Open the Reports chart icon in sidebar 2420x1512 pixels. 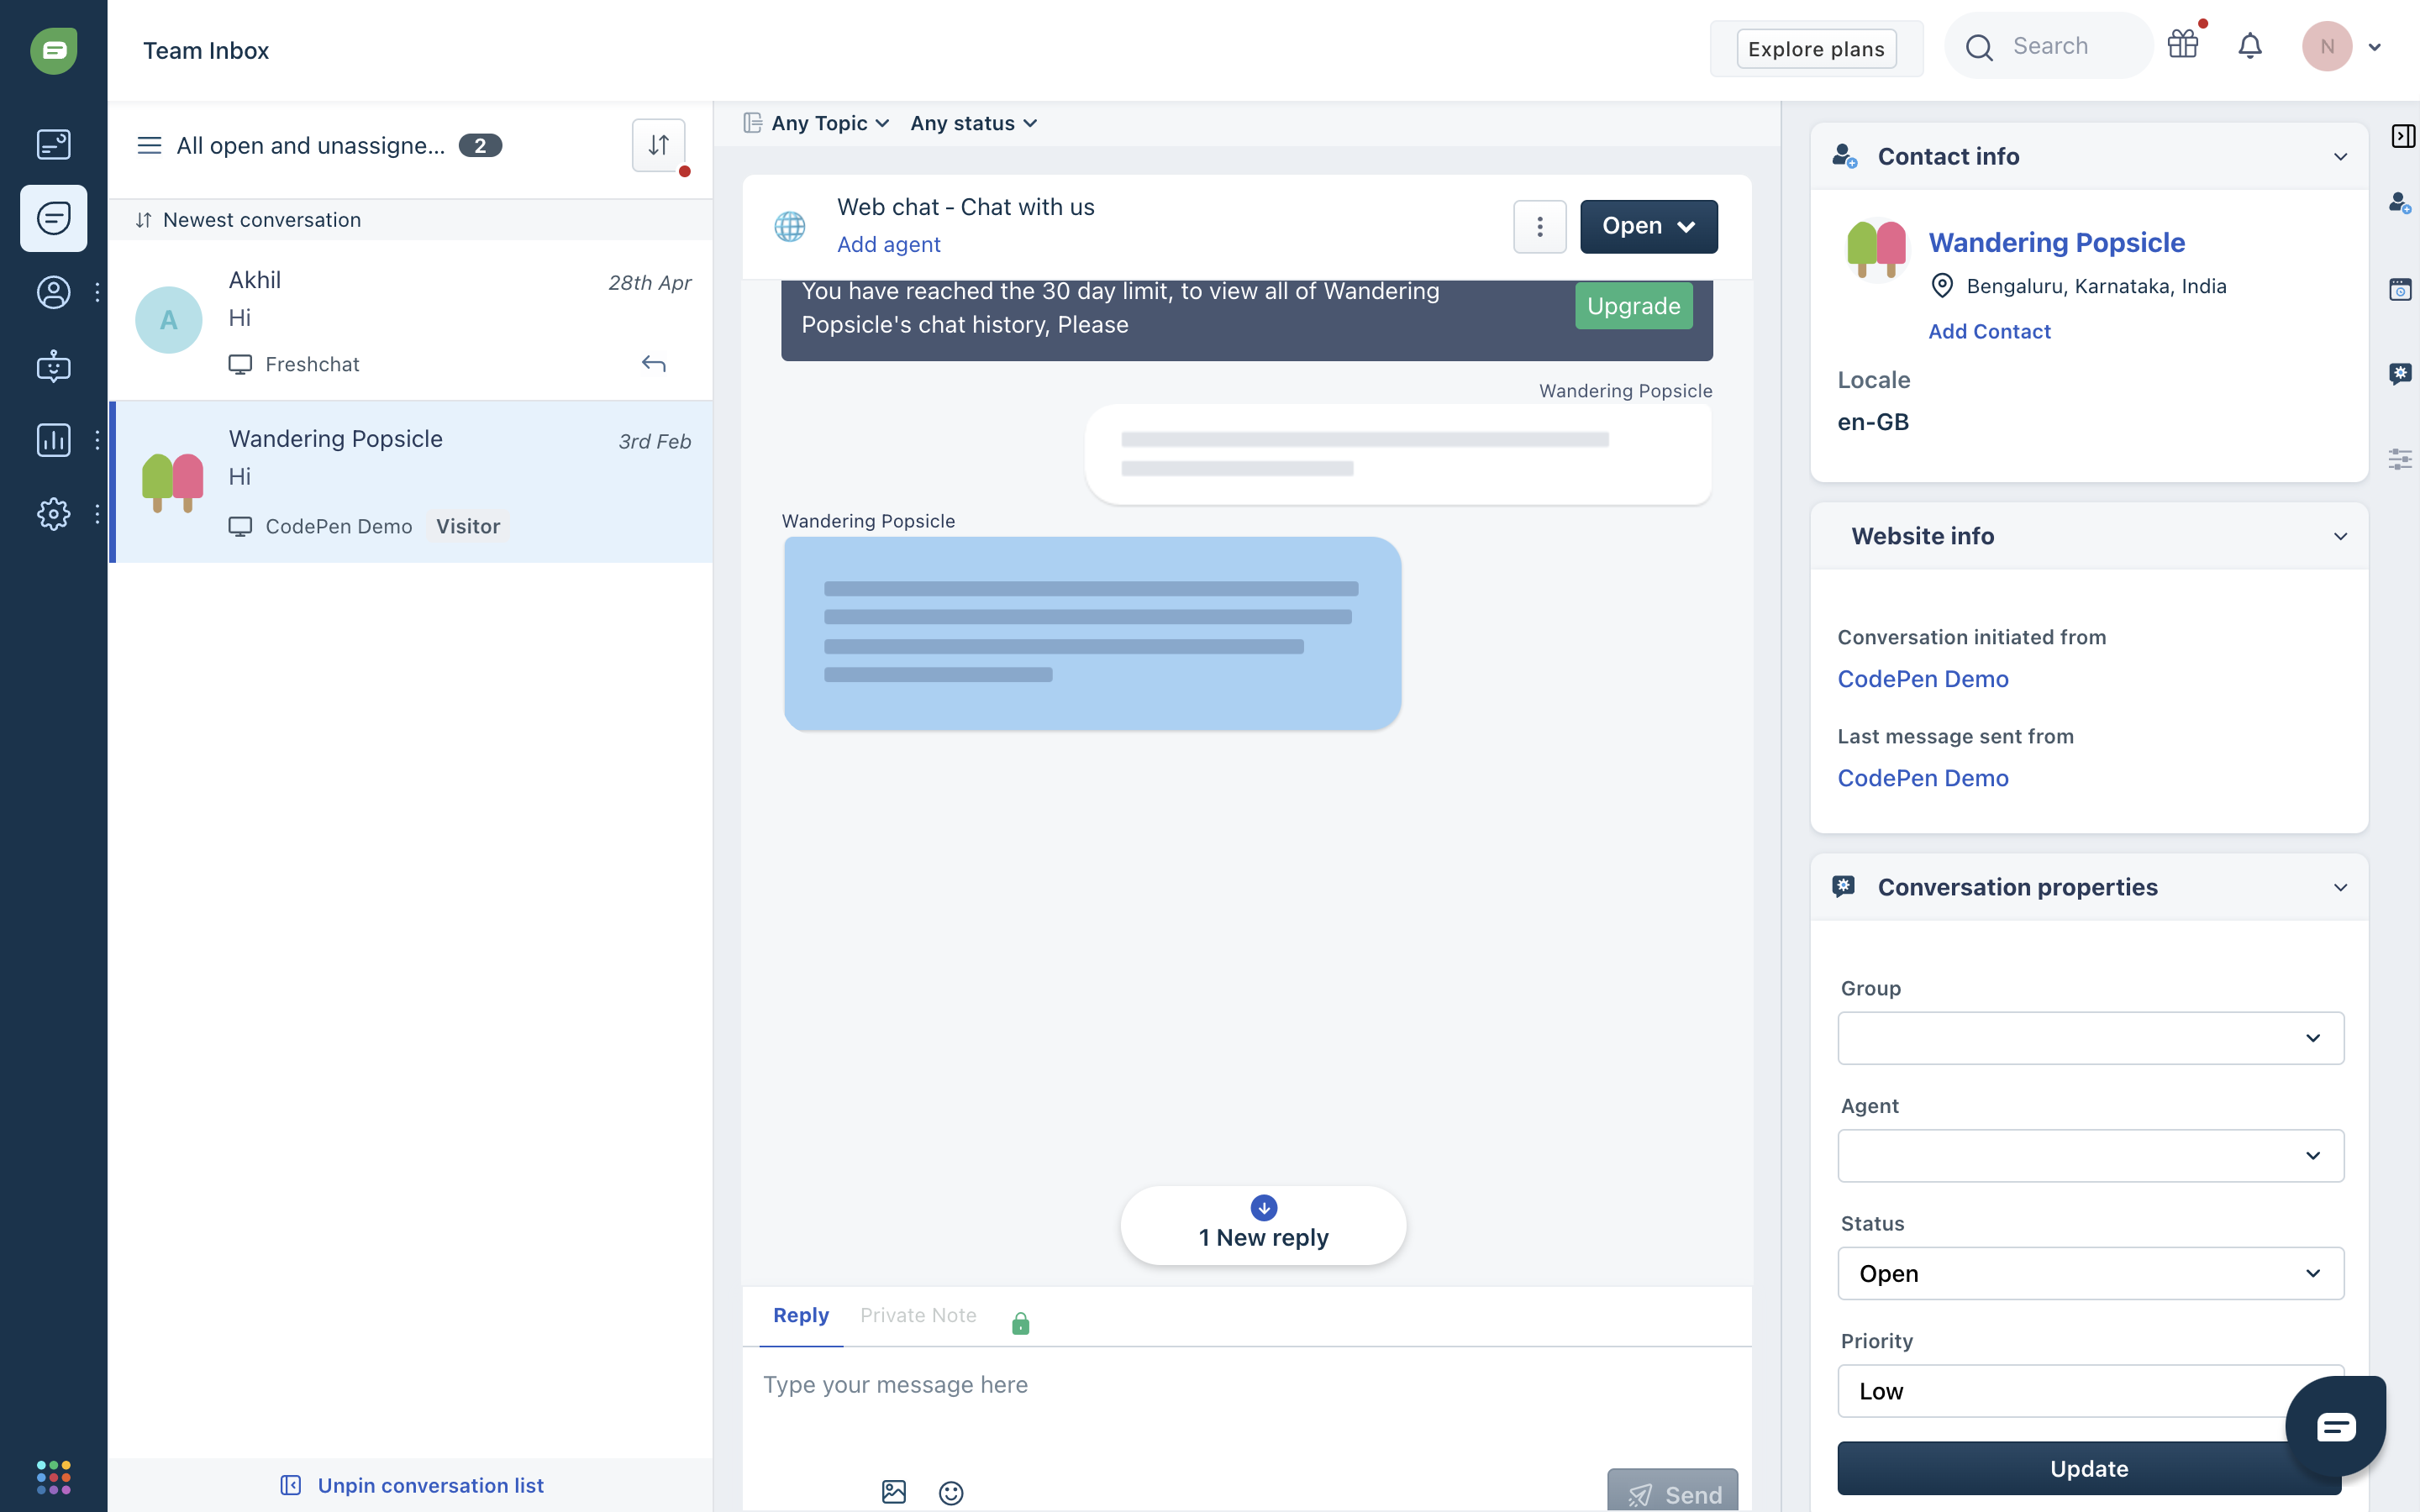click(54, 440)
